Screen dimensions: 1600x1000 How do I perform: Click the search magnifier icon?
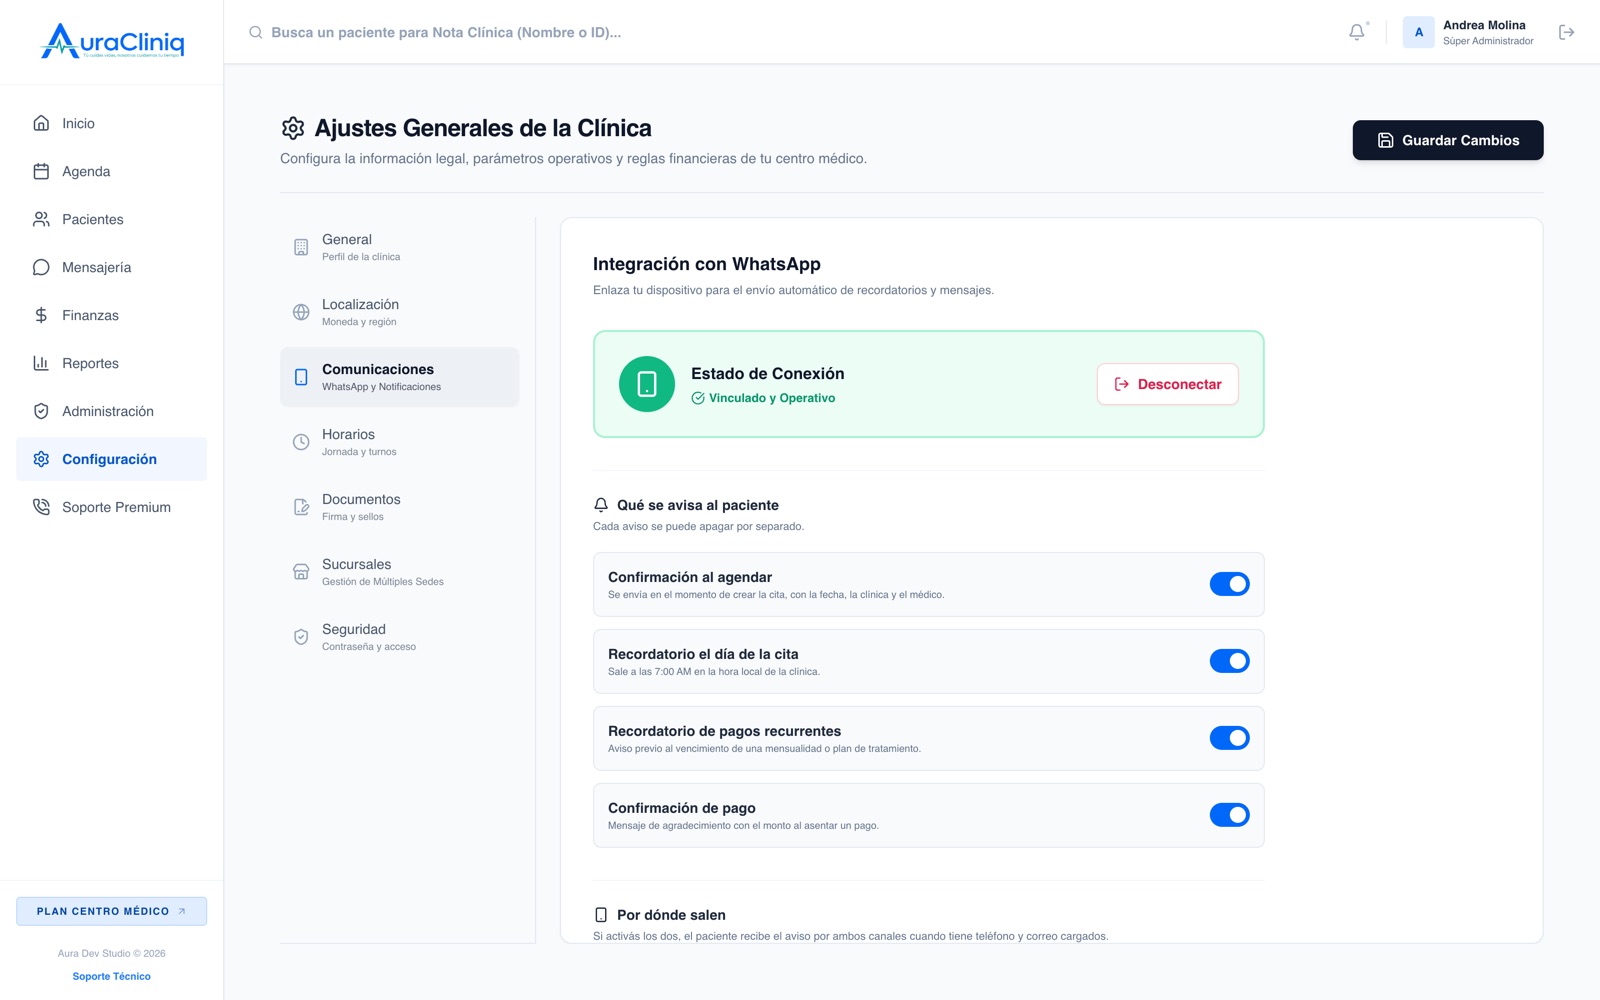[x=256, y=32]
